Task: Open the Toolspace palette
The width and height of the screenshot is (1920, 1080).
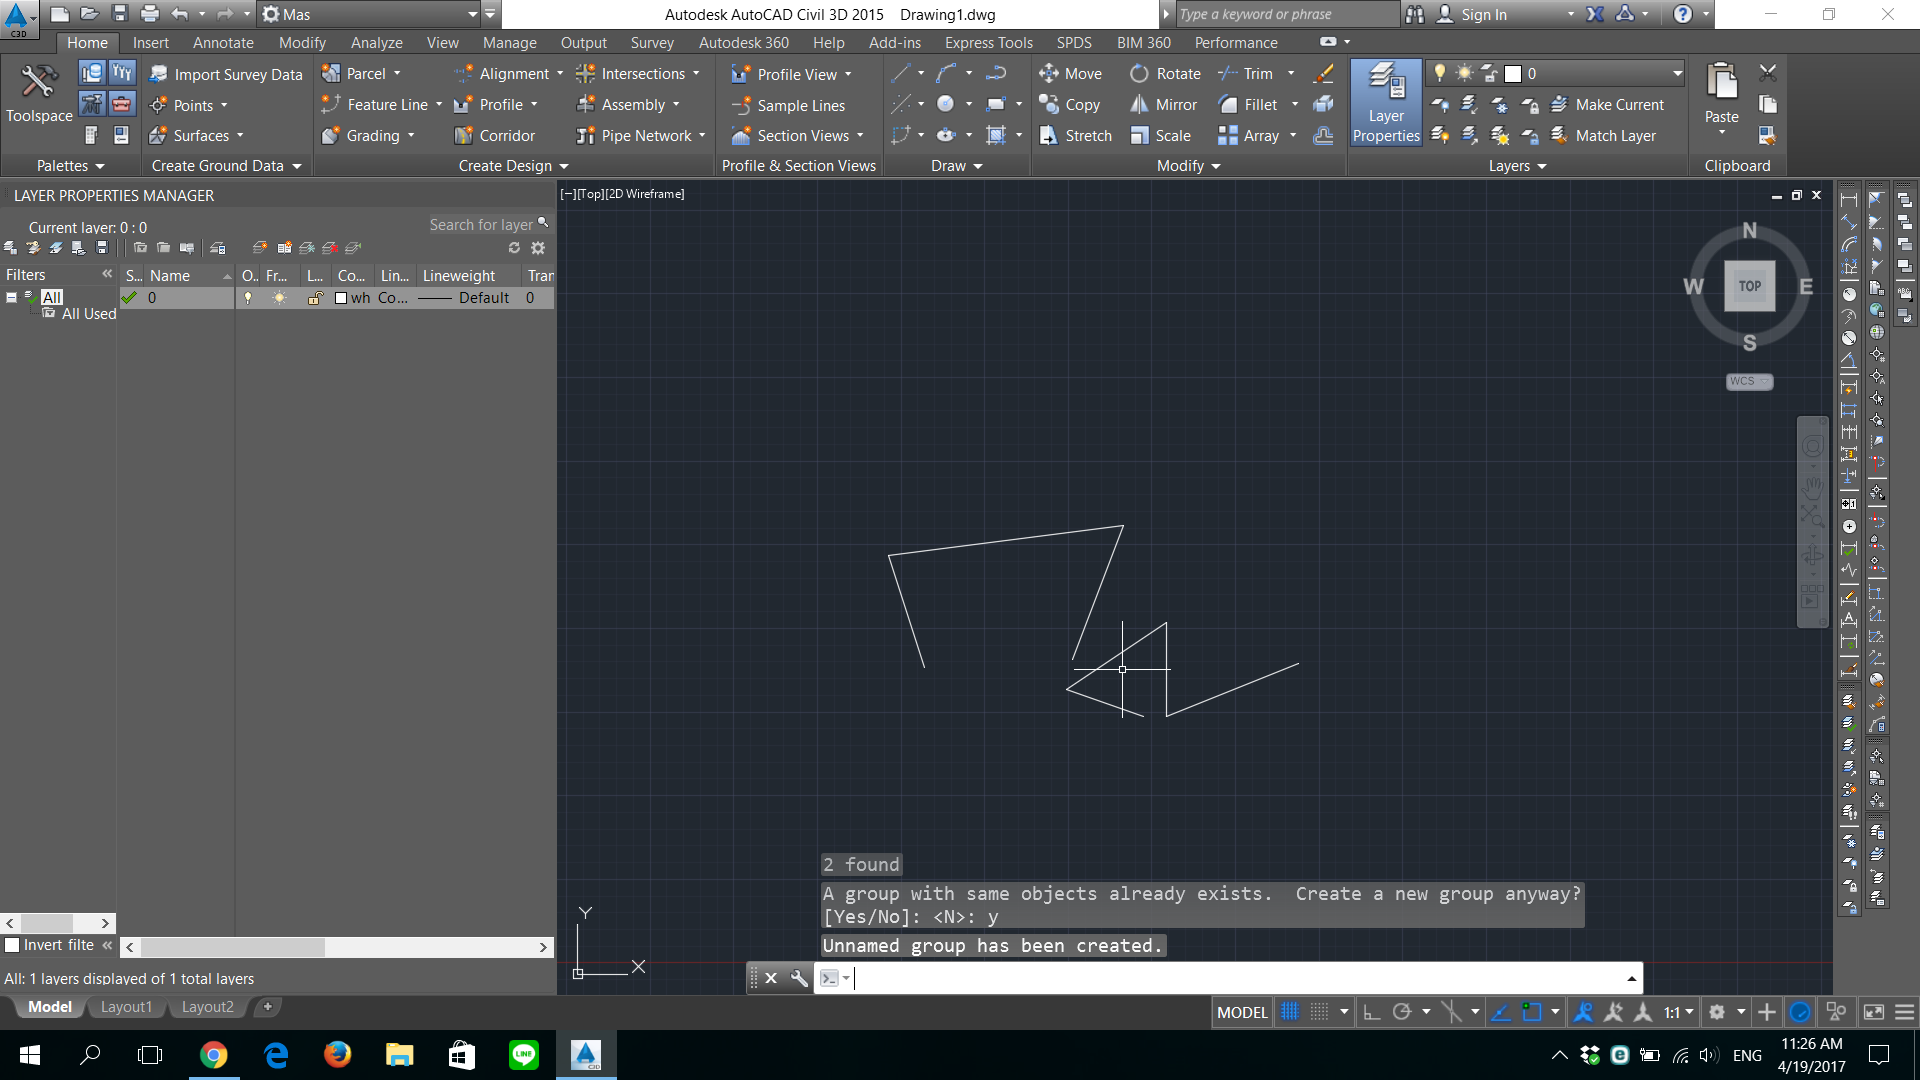Action: click(x=39, y=96)
